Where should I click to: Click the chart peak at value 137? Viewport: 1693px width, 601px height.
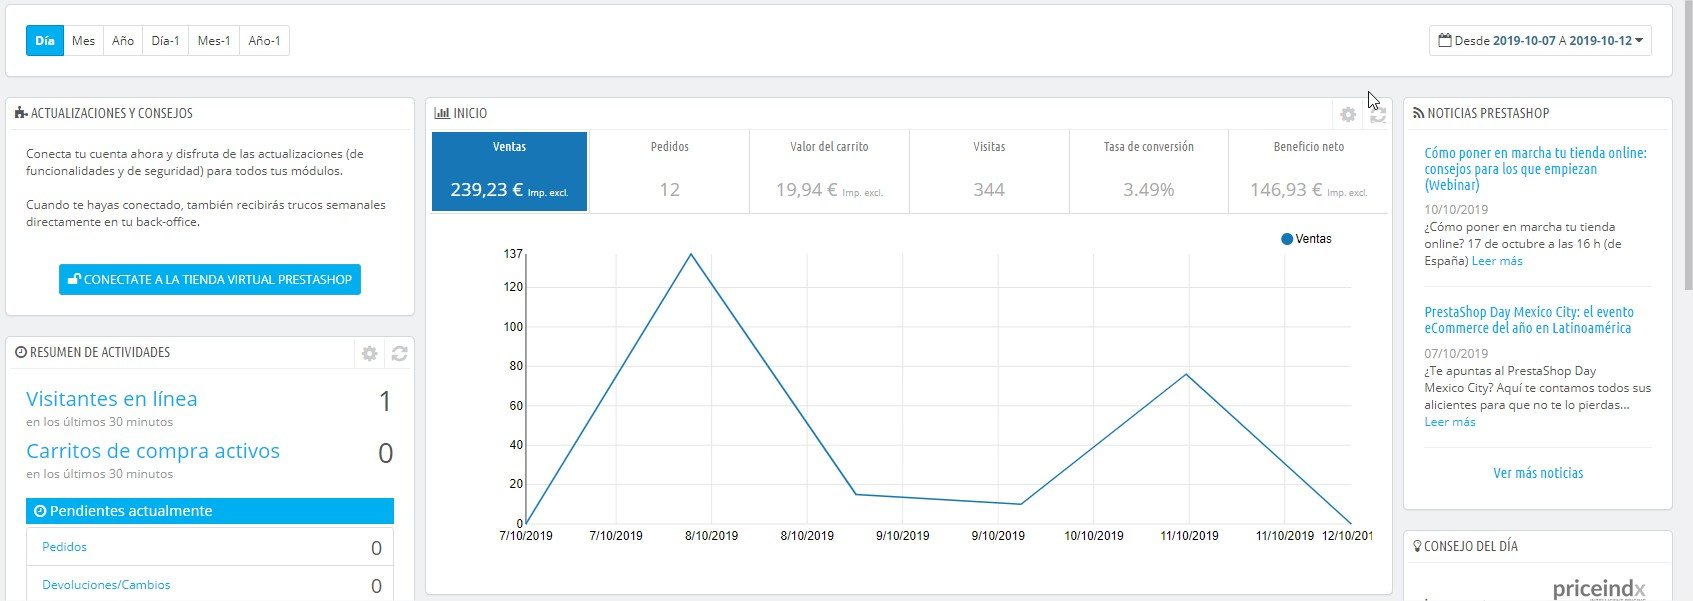point(691,254)
